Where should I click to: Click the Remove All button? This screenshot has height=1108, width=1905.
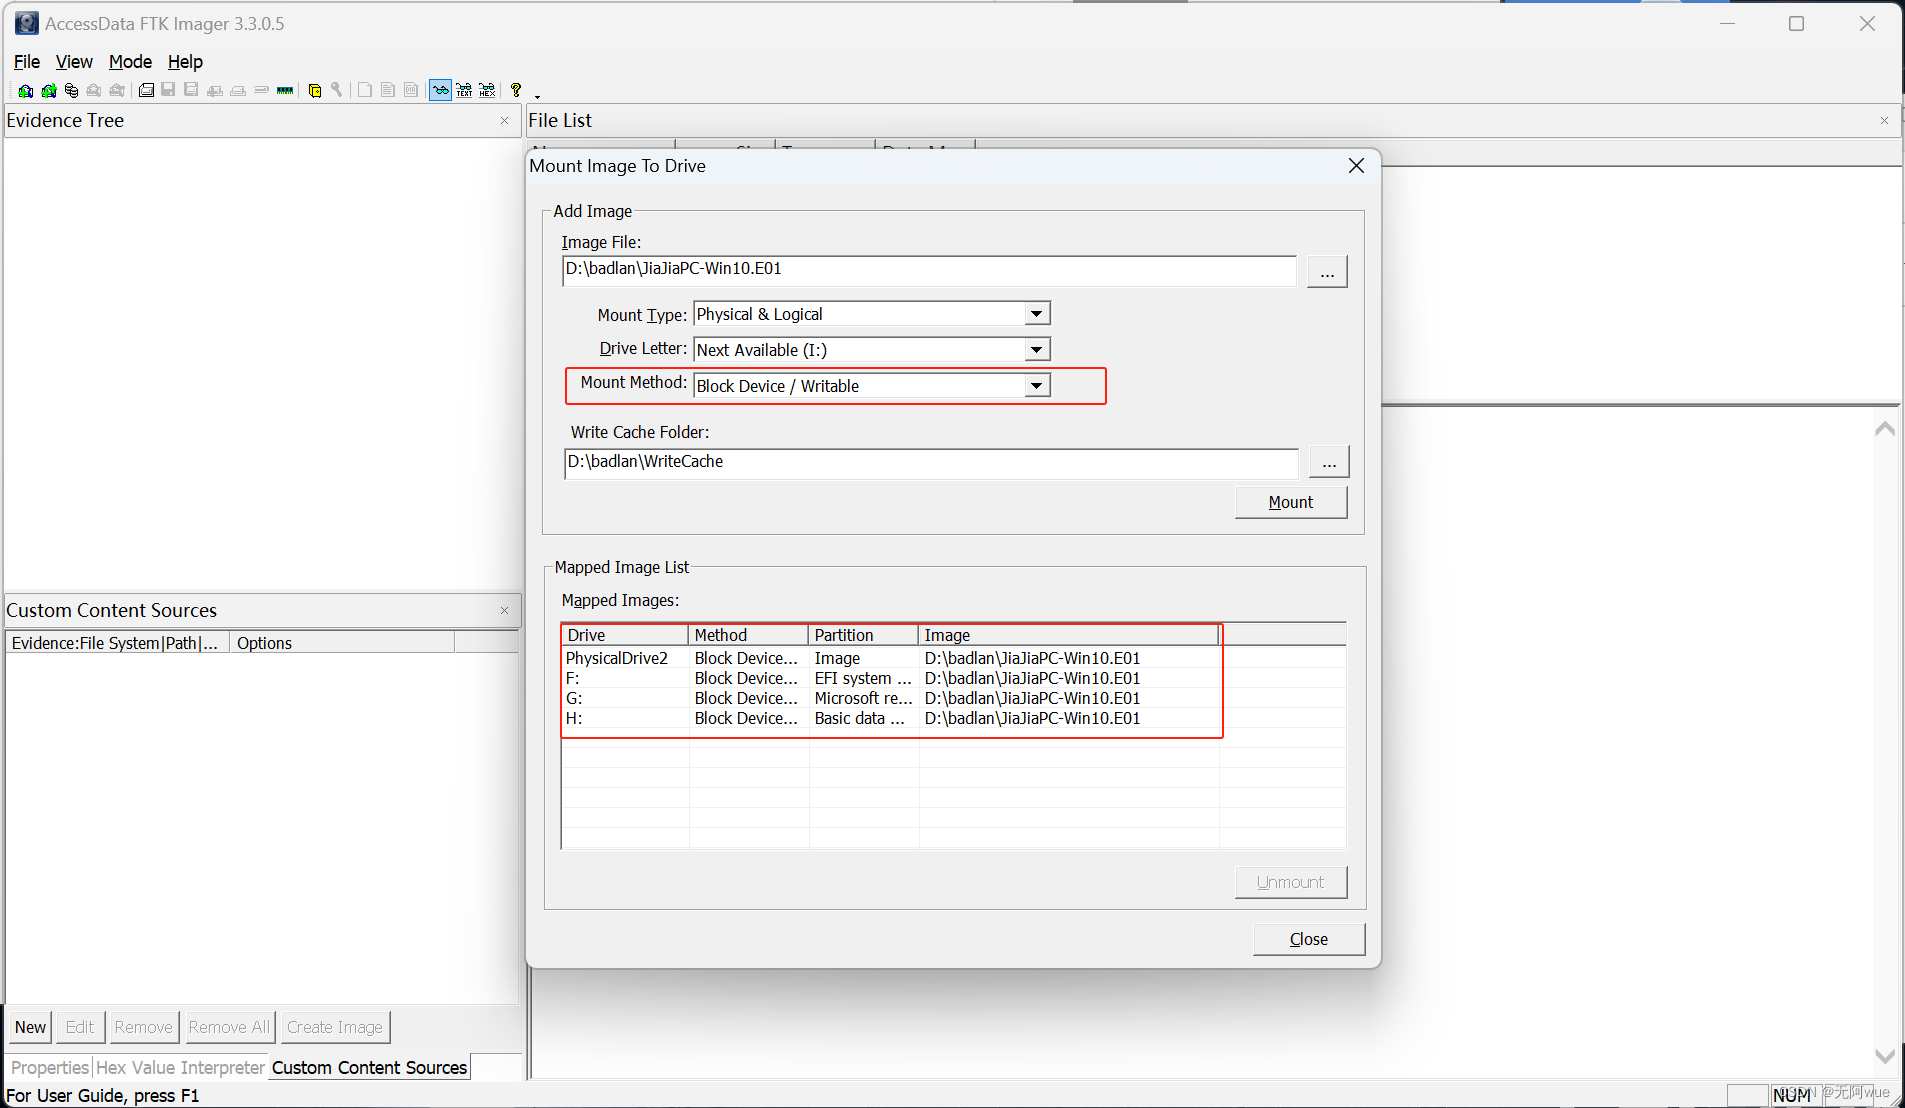click(229, 1028)
